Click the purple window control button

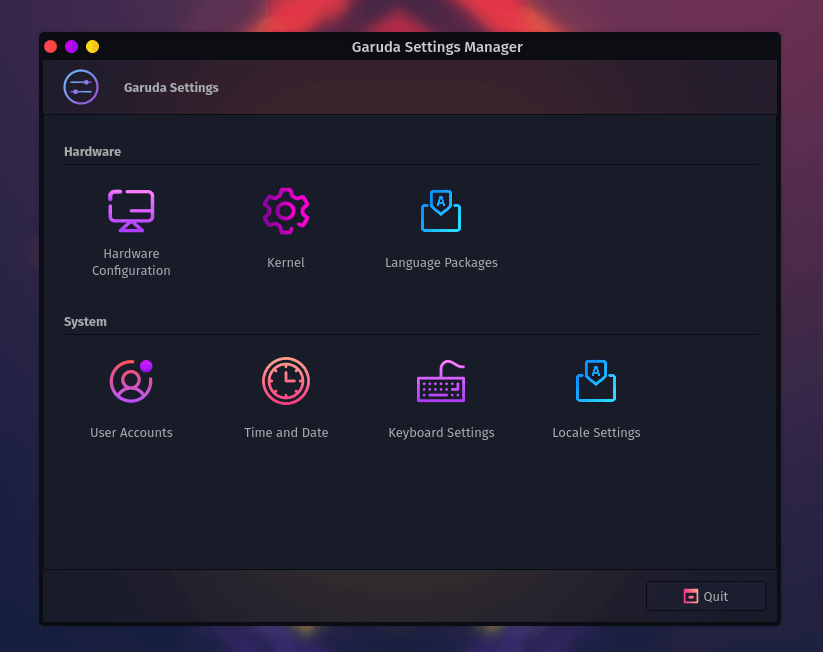(x=72, y=47)
